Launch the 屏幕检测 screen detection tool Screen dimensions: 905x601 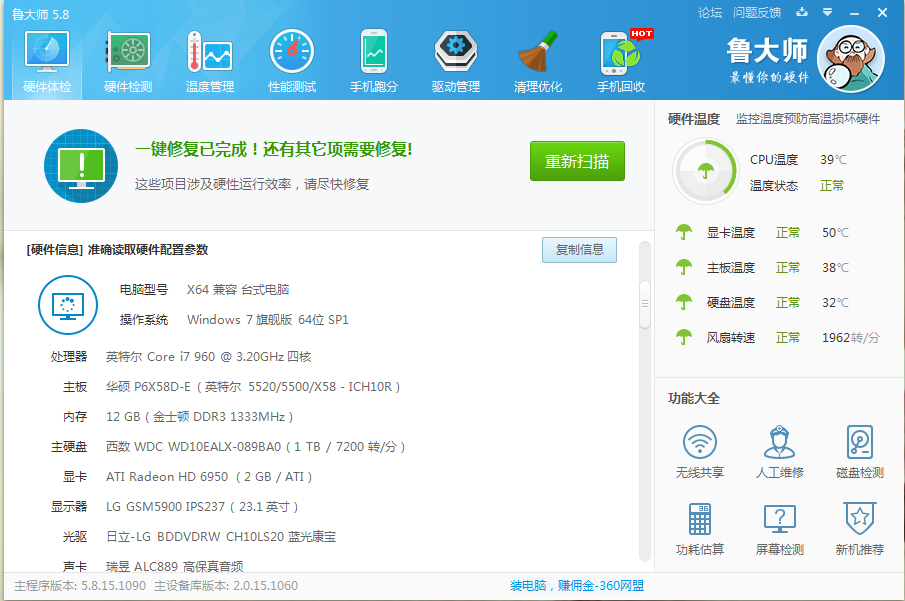[x=780, y=528]
